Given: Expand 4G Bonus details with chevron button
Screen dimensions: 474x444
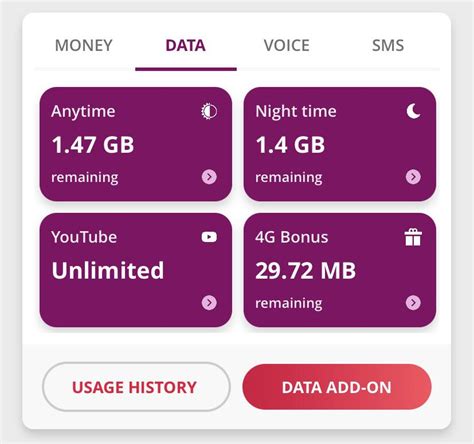Looking at the screenshot, I should (x=413, y=303).
